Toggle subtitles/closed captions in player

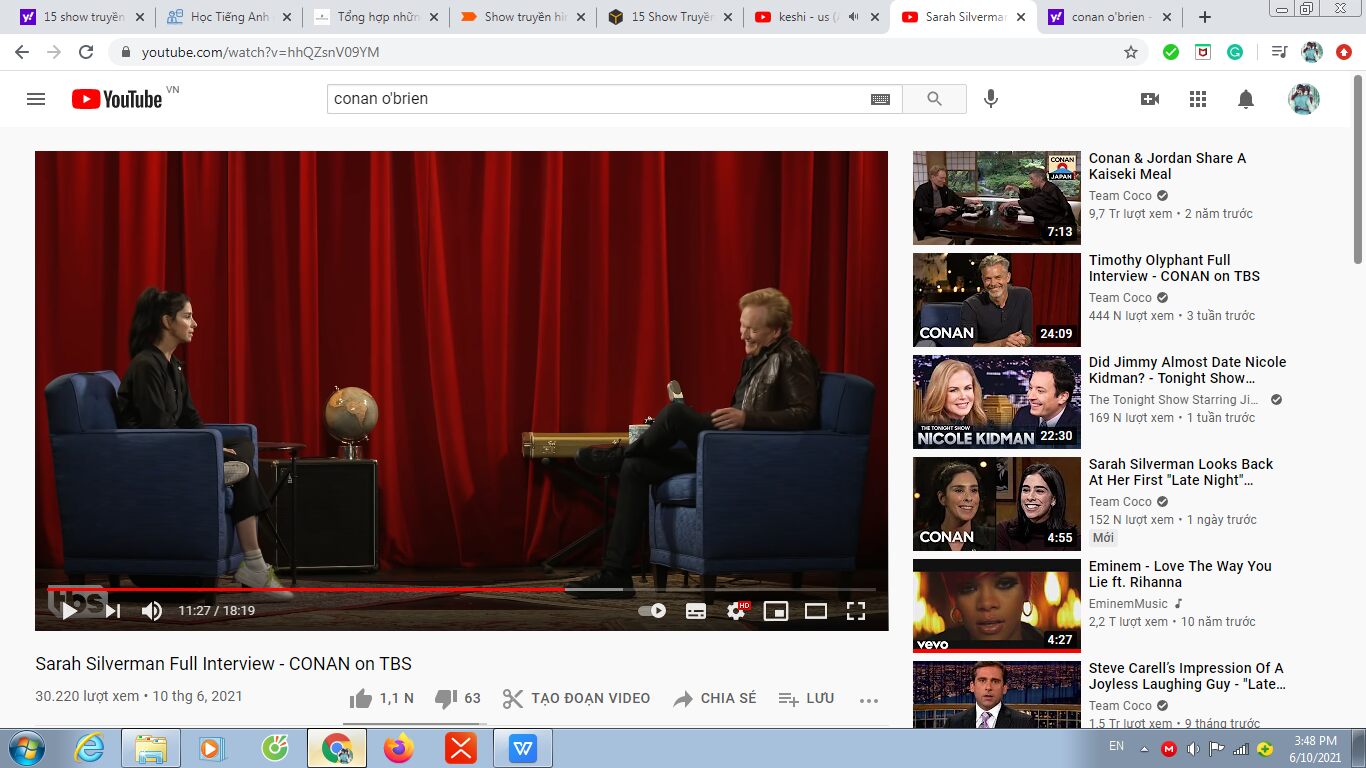click(x=696, y=610)
